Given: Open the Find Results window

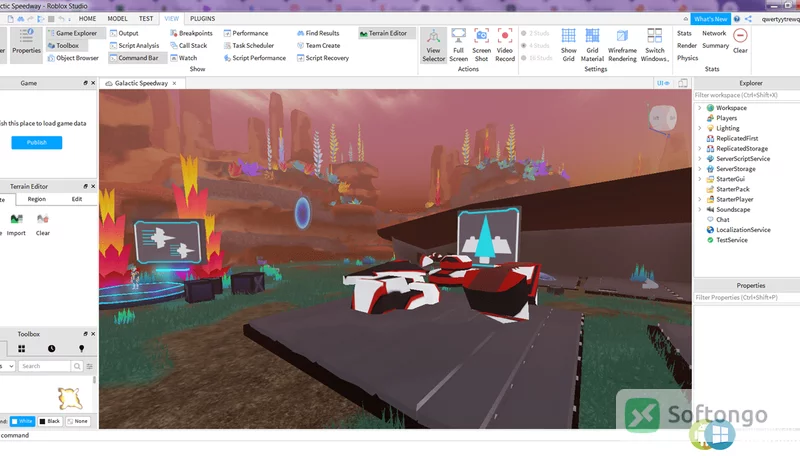Looking at the screenshot, I should (x=318, y=33).
